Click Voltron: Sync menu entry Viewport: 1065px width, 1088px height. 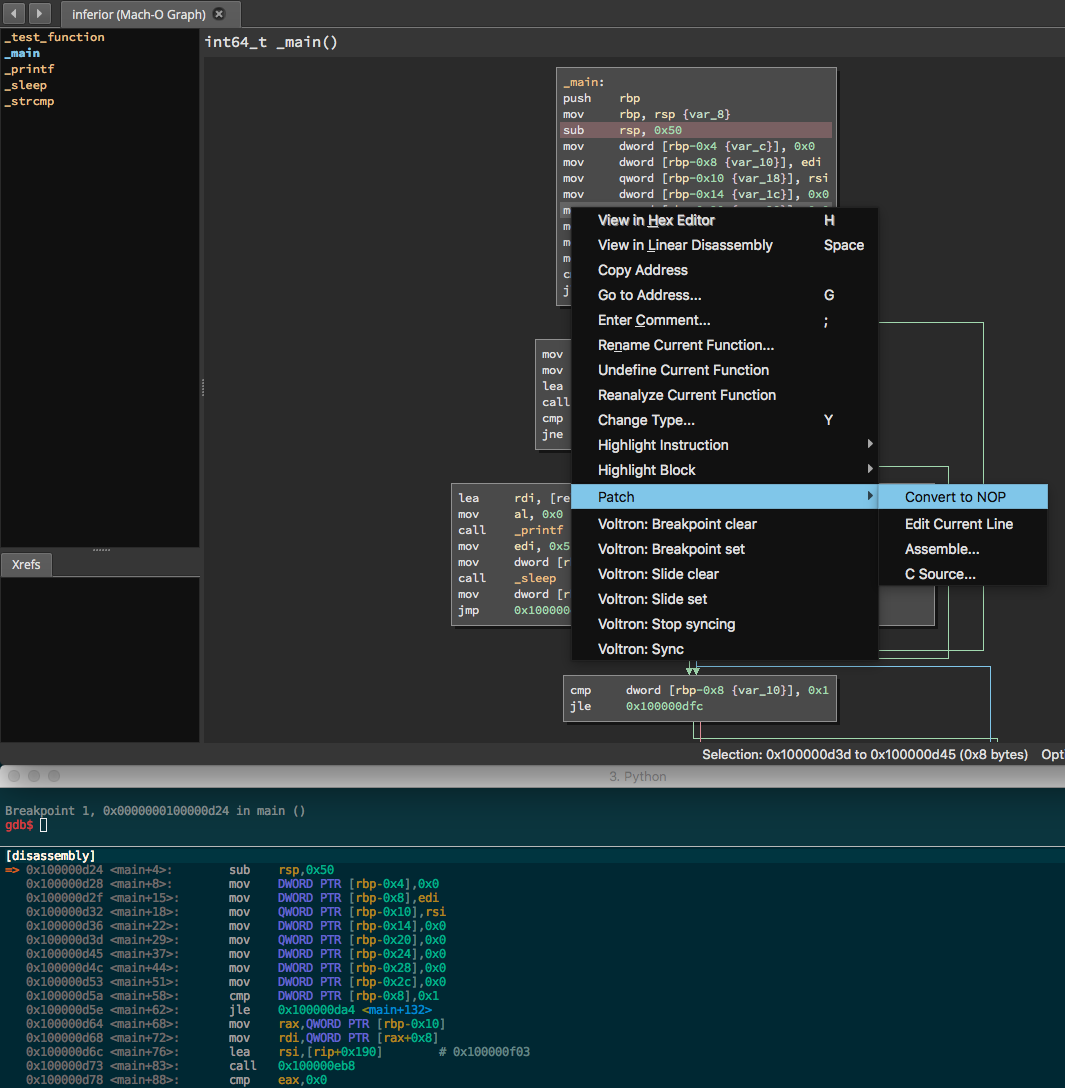640,649
